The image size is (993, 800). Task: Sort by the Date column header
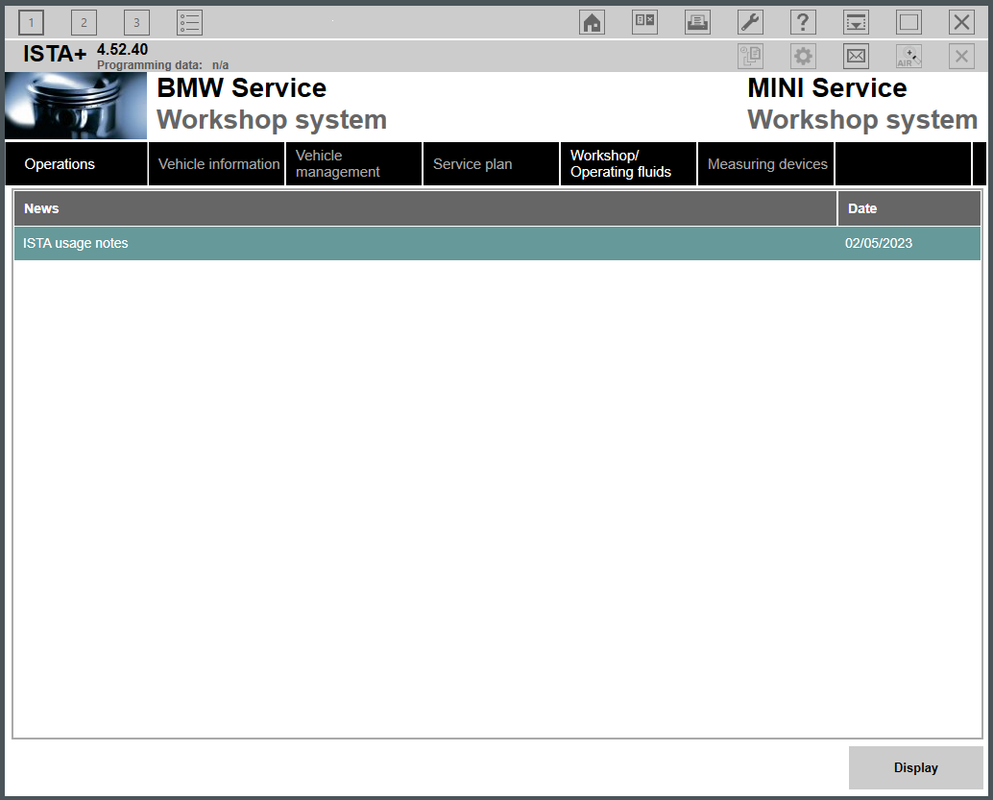tap(909, 208)
